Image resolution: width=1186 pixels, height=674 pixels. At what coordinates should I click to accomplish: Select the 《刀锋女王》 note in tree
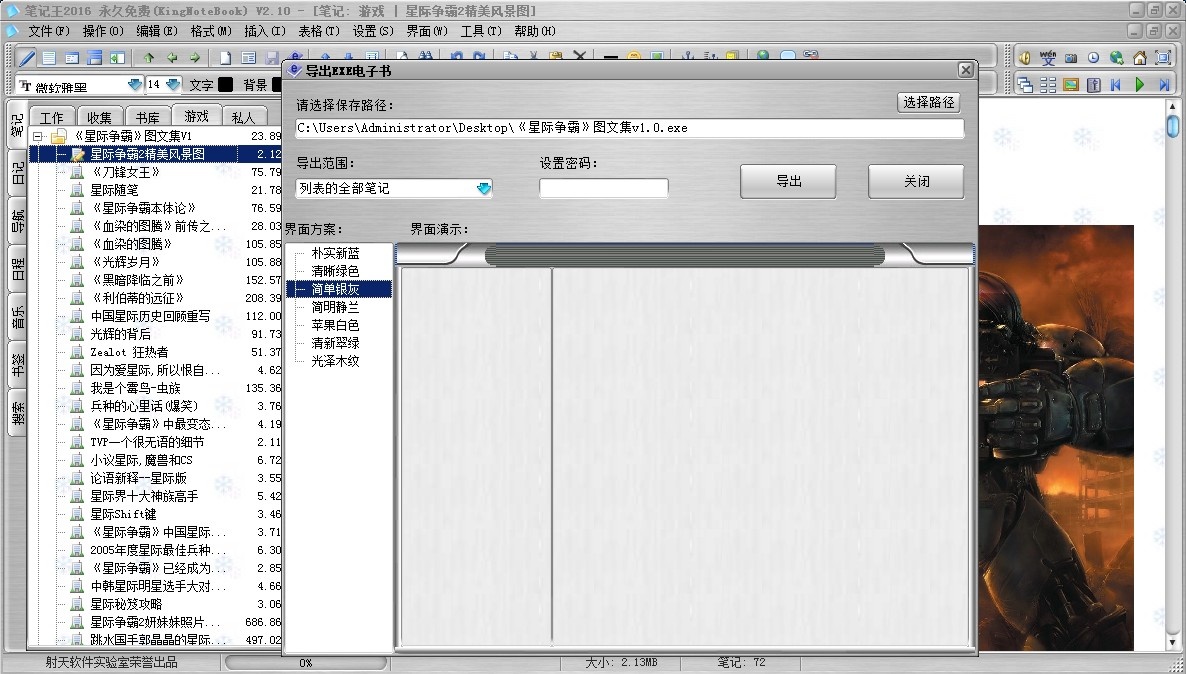tap(125, 172)
